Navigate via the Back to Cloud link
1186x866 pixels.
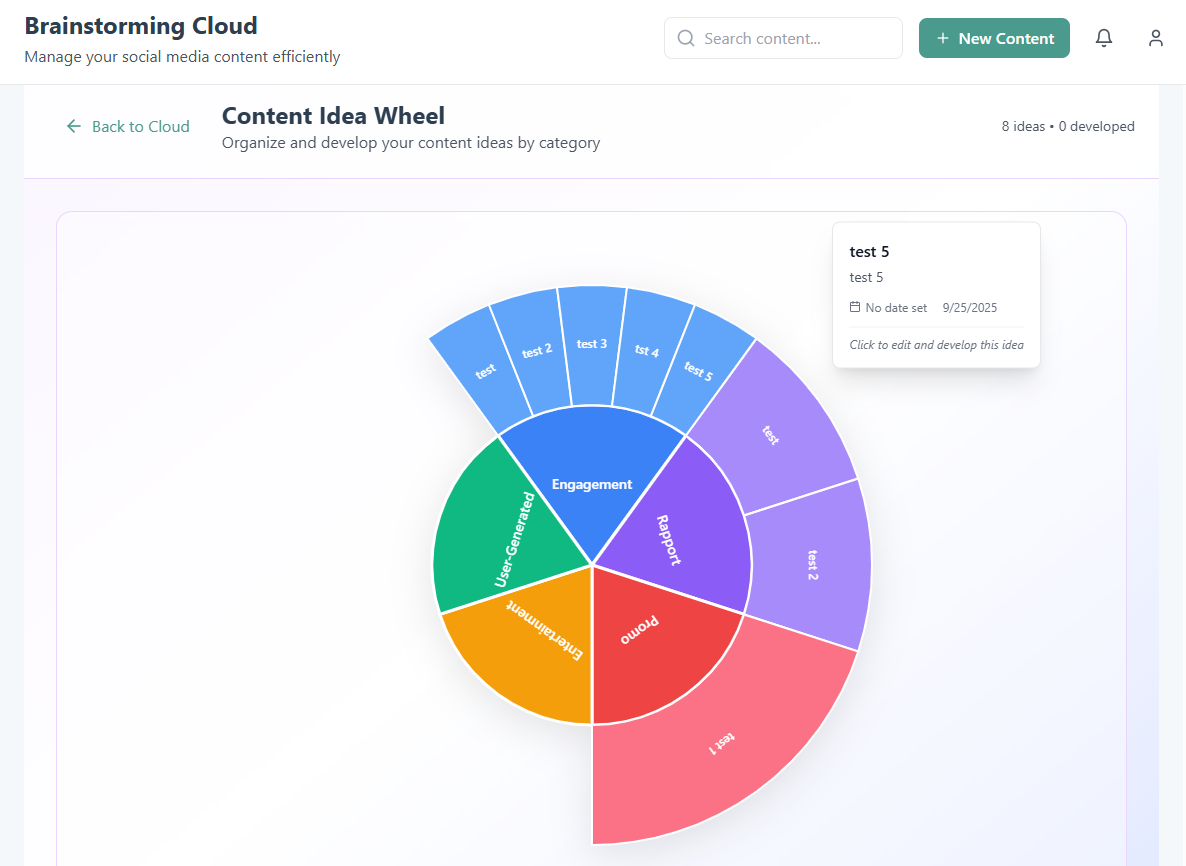[140, 126]
